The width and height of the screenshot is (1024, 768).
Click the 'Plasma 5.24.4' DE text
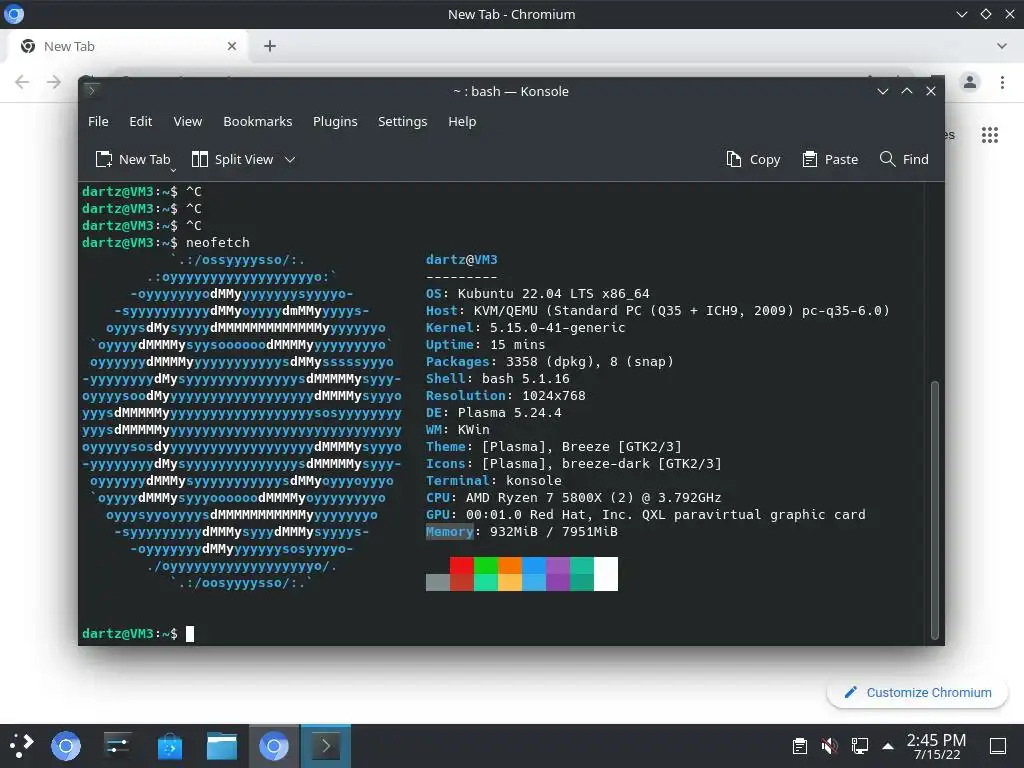pos(509,413)
